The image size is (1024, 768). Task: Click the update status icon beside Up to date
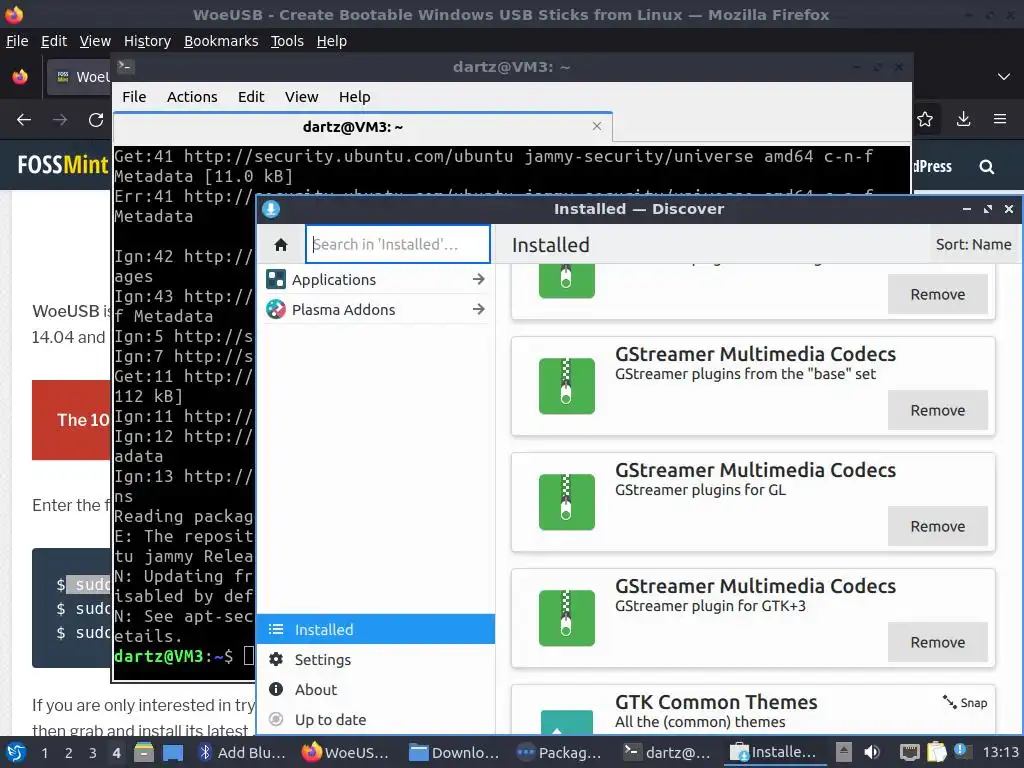276,720
